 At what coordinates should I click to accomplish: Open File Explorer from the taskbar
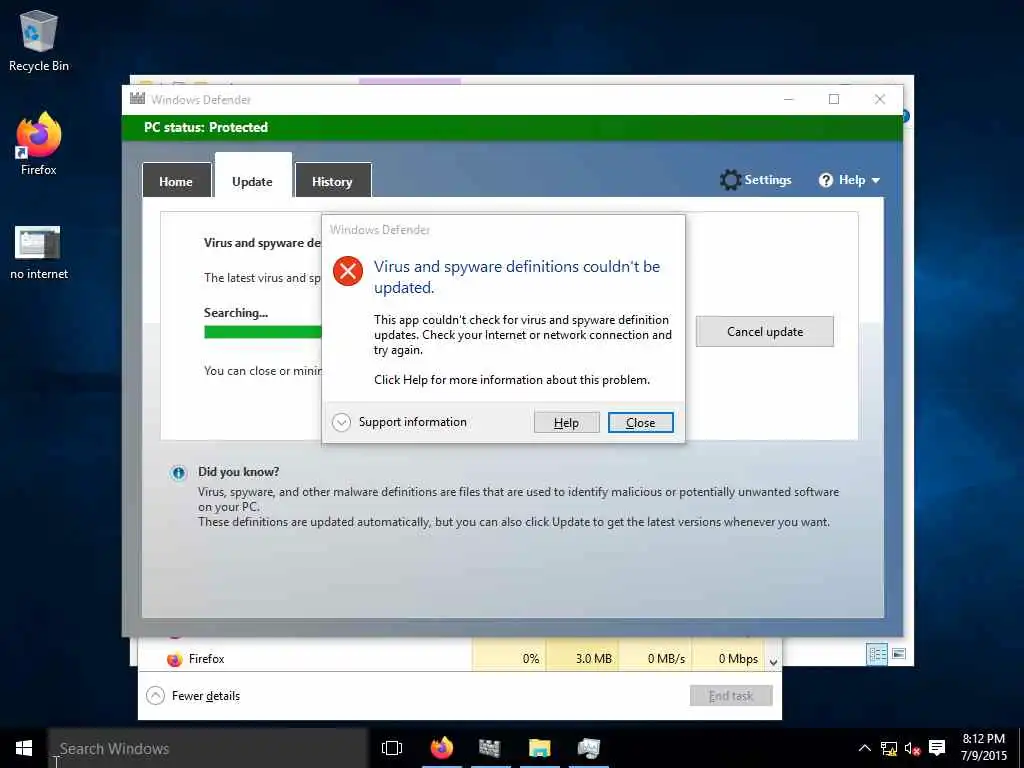tap(539, 748)
